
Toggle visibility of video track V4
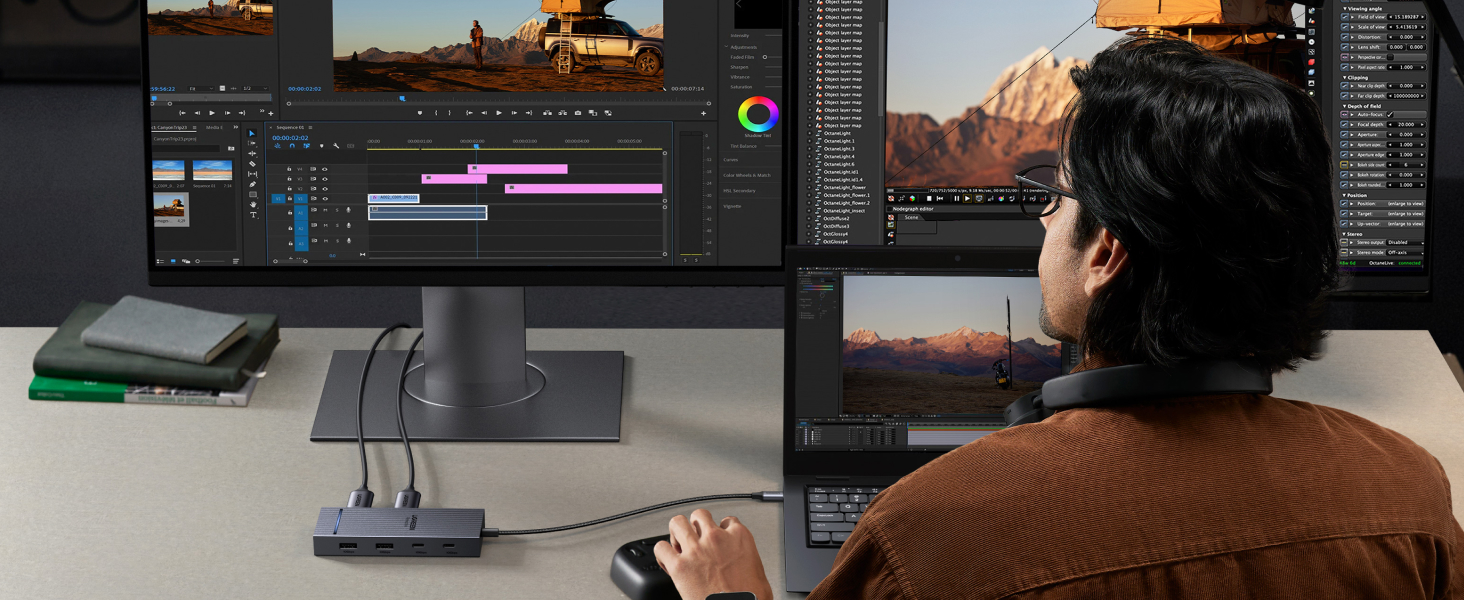pos(324,169)
